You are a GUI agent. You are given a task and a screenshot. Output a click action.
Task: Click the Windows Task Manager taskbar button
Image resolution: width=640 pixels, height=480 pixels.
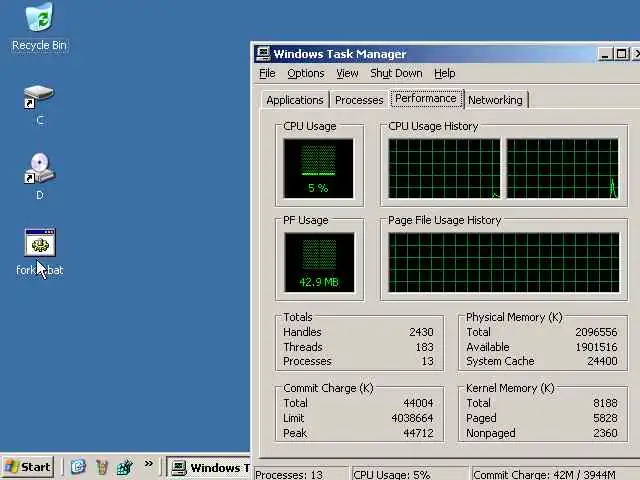click(x=209, y=467)
